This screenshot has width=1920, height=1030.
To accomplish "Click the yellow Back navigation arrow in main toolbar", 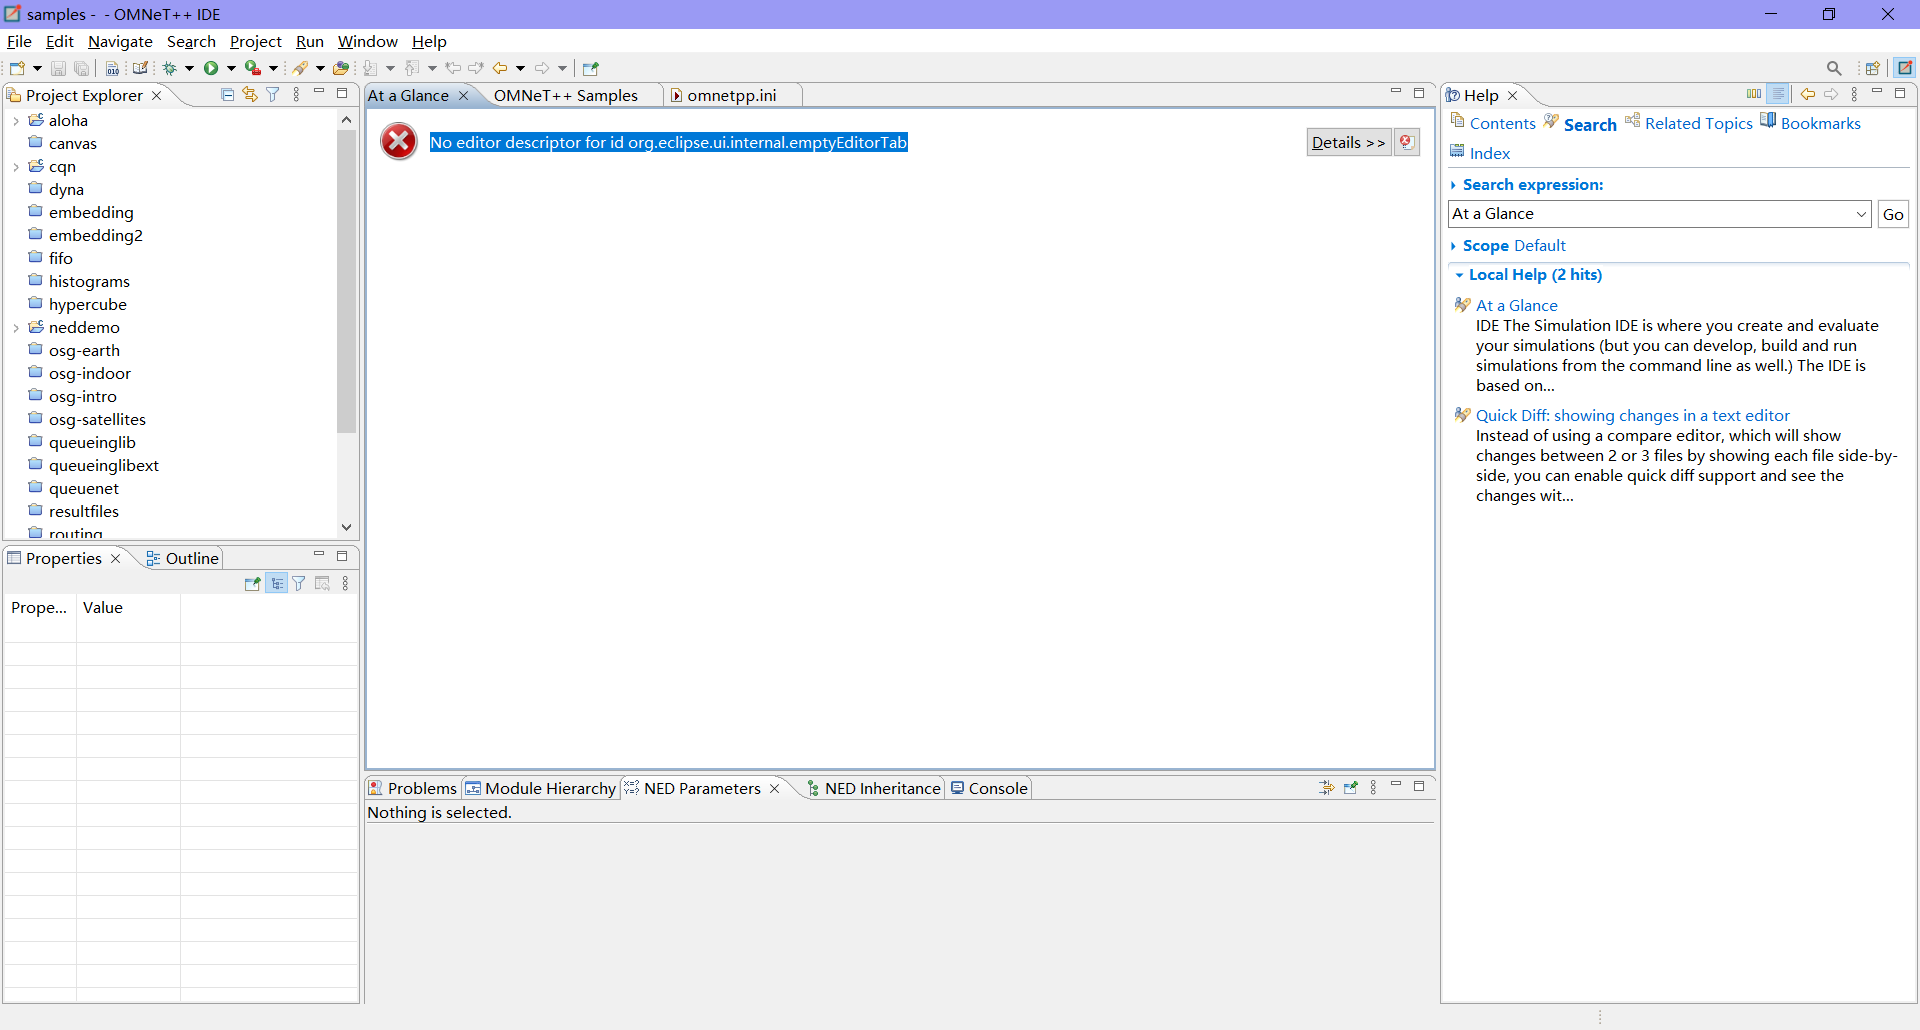I will [500, 68].
